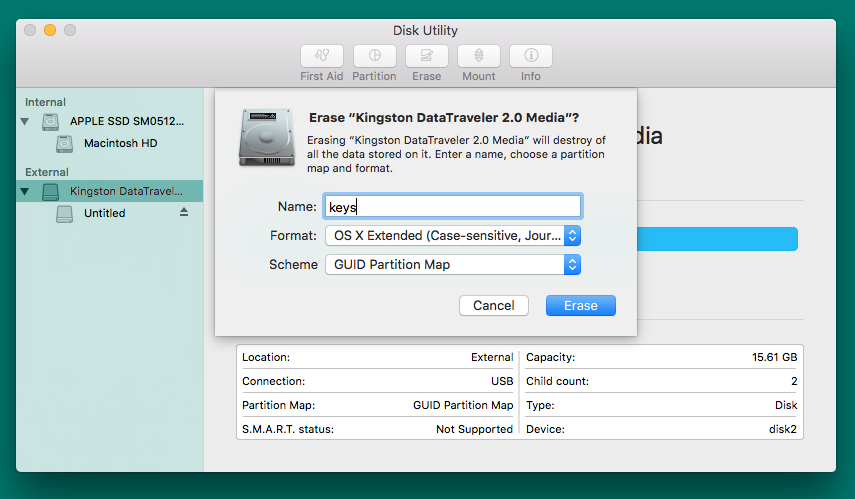
Task: Collapse the Kingston DataTraveler disclosure triangle
Action: point(25,191)
